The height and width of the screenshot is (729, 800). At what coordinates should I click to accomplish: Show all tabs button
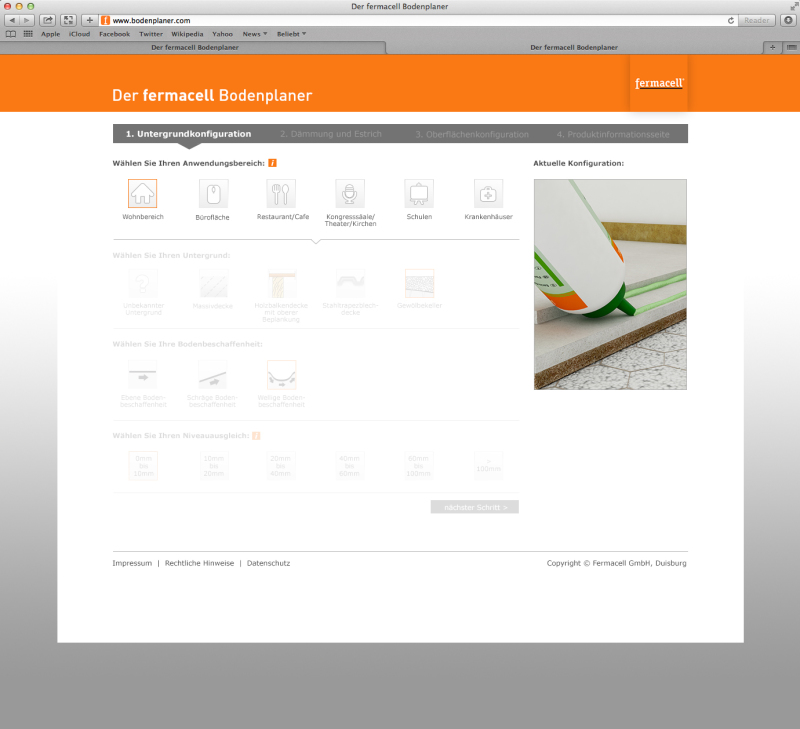click(791, 47)
